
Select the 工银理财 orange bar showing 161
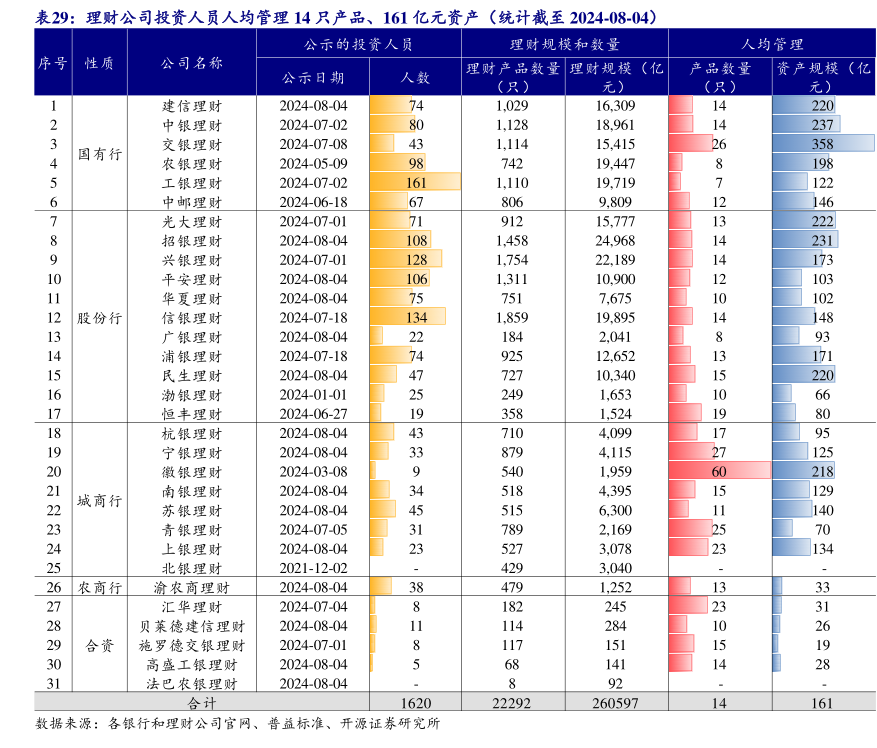[x=415, y=183]
